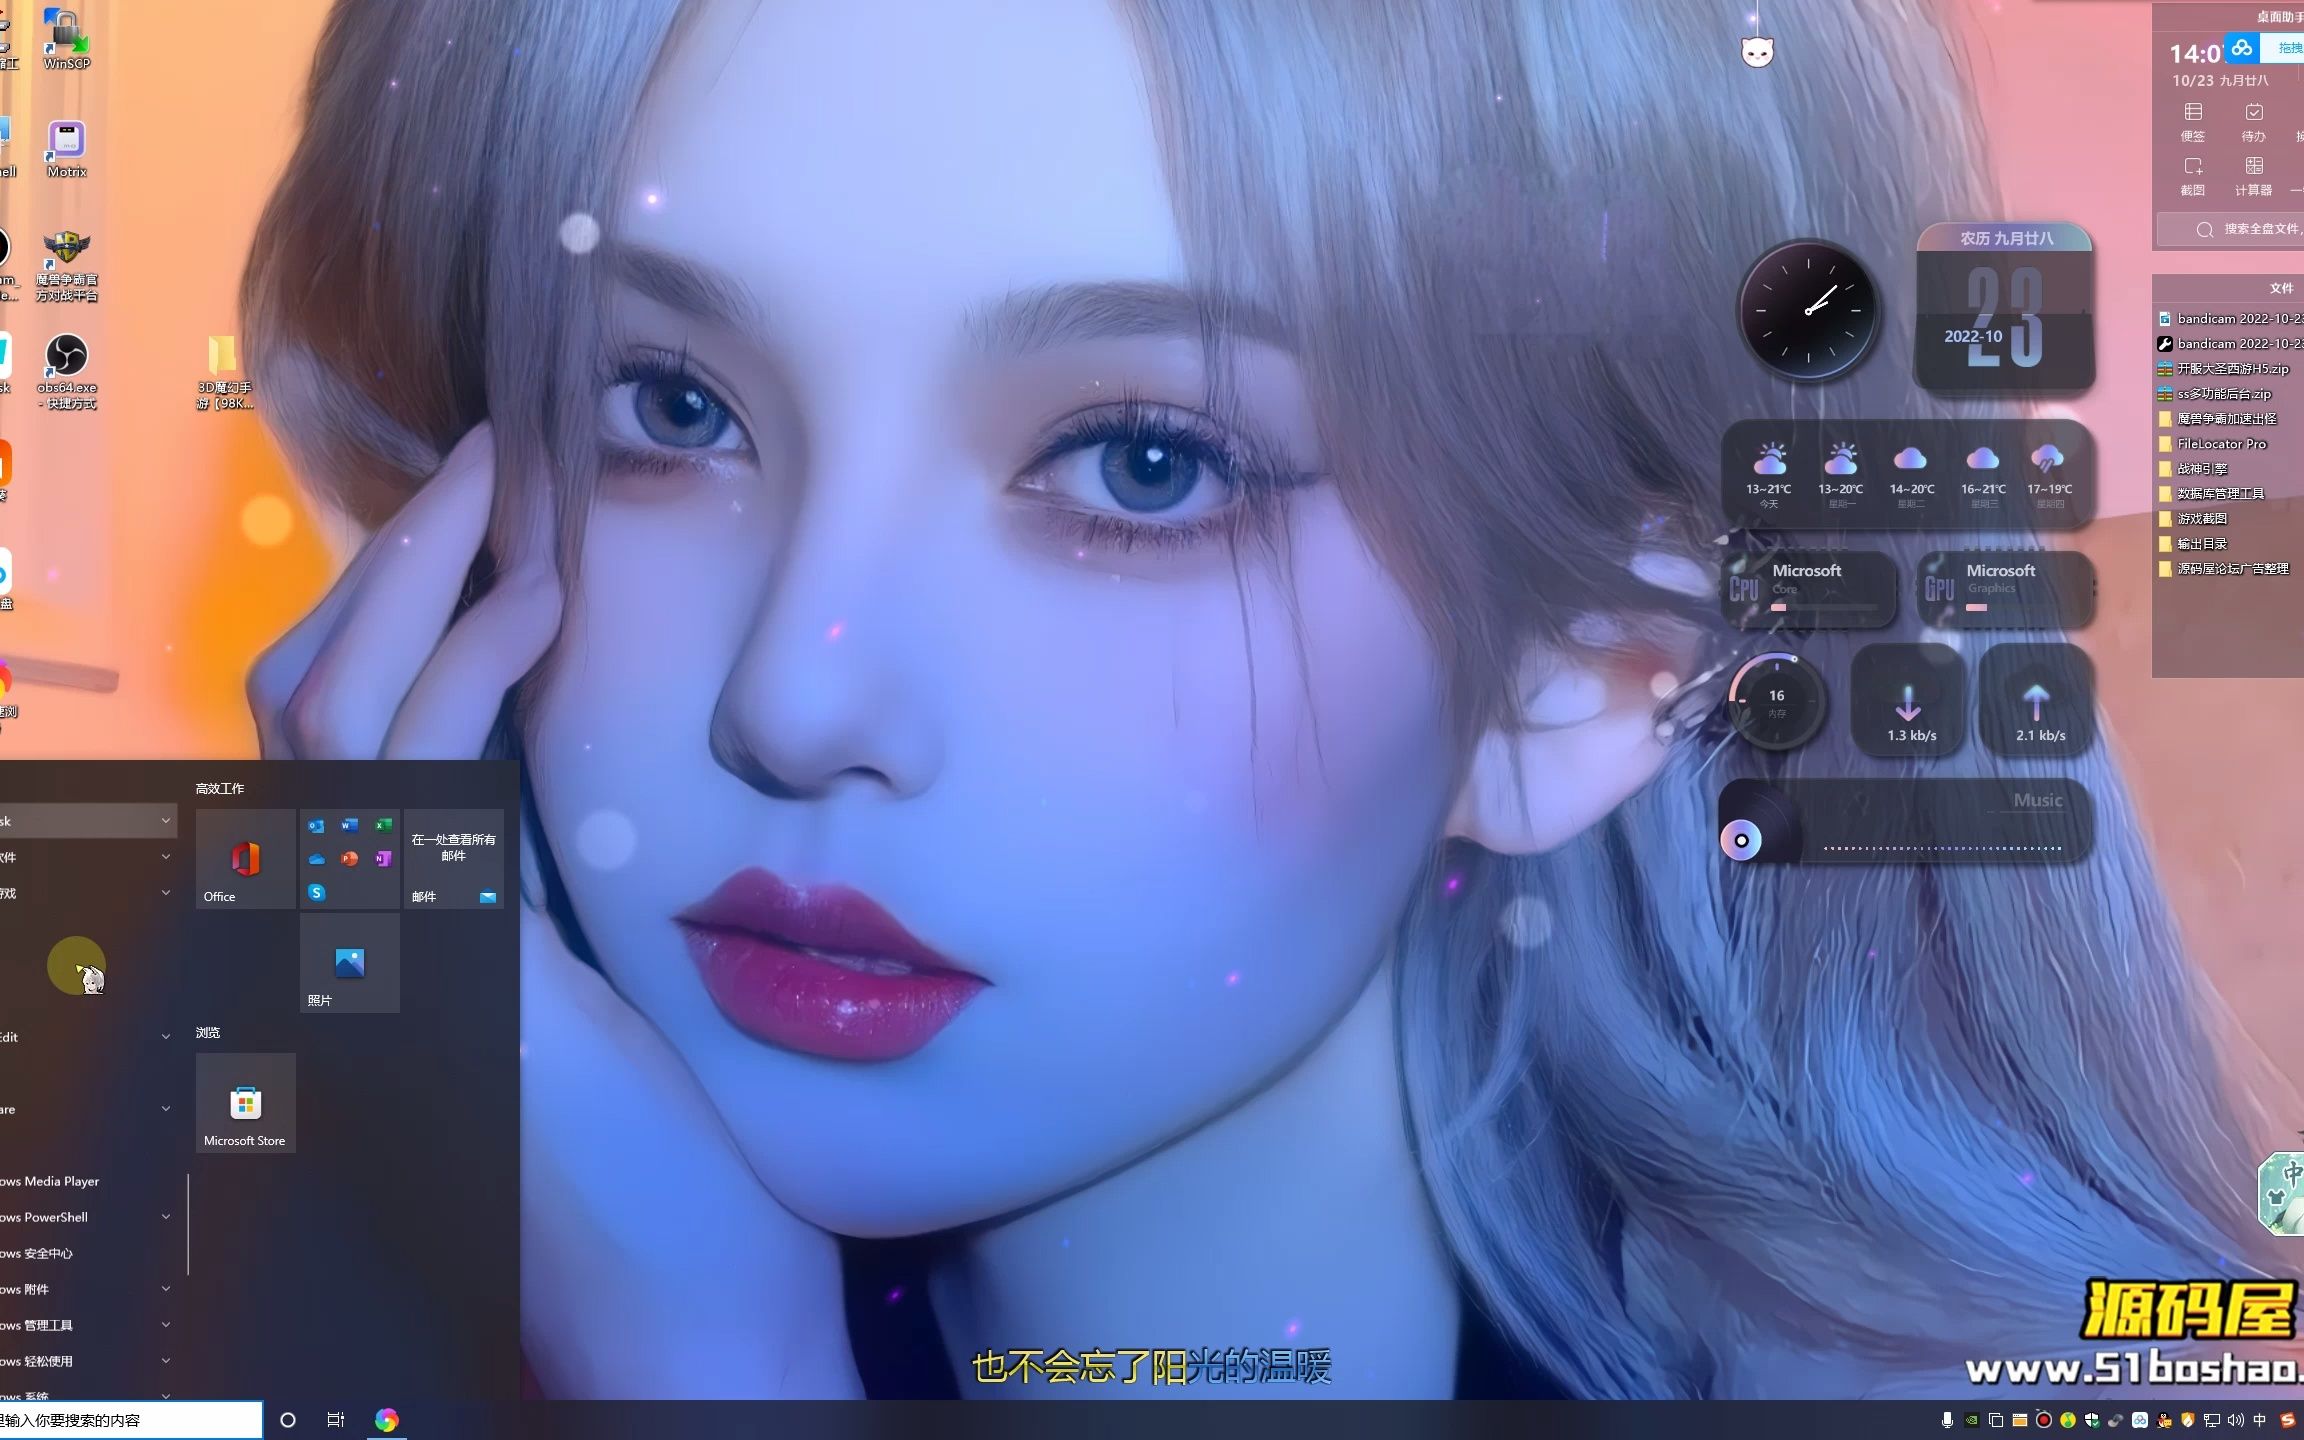Click the microphone icon in system tray

pyautogui.click(x=1947, y=1420)
